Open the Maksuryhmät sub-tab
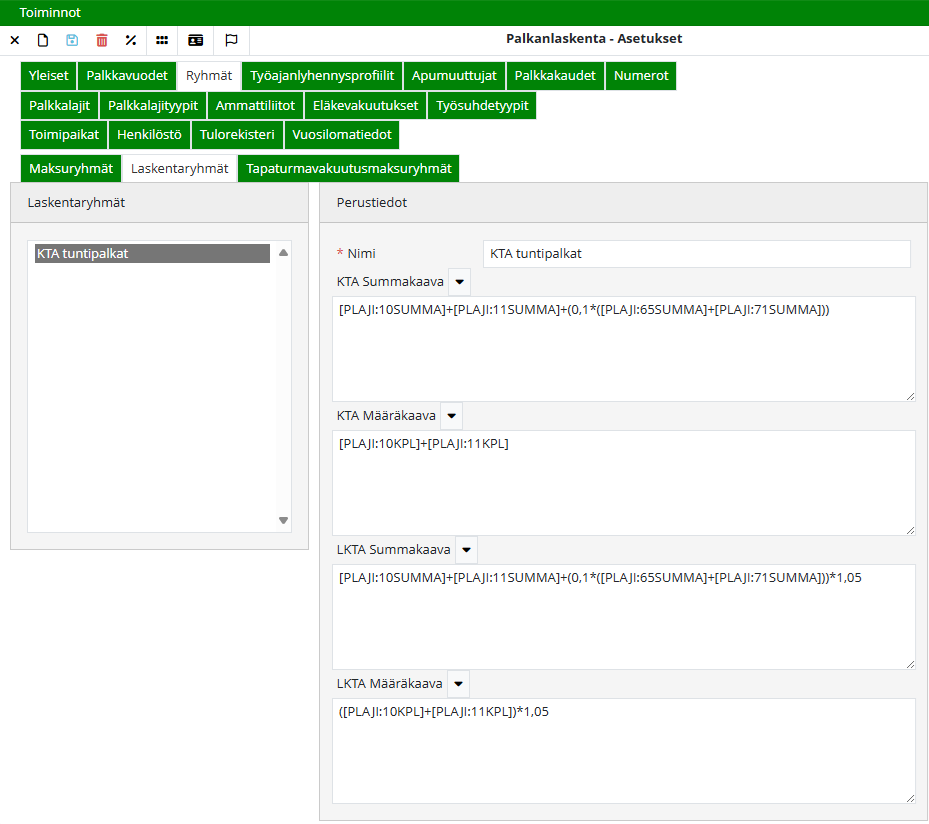This screenshot has width=929, height=824. tap(71, 169)
